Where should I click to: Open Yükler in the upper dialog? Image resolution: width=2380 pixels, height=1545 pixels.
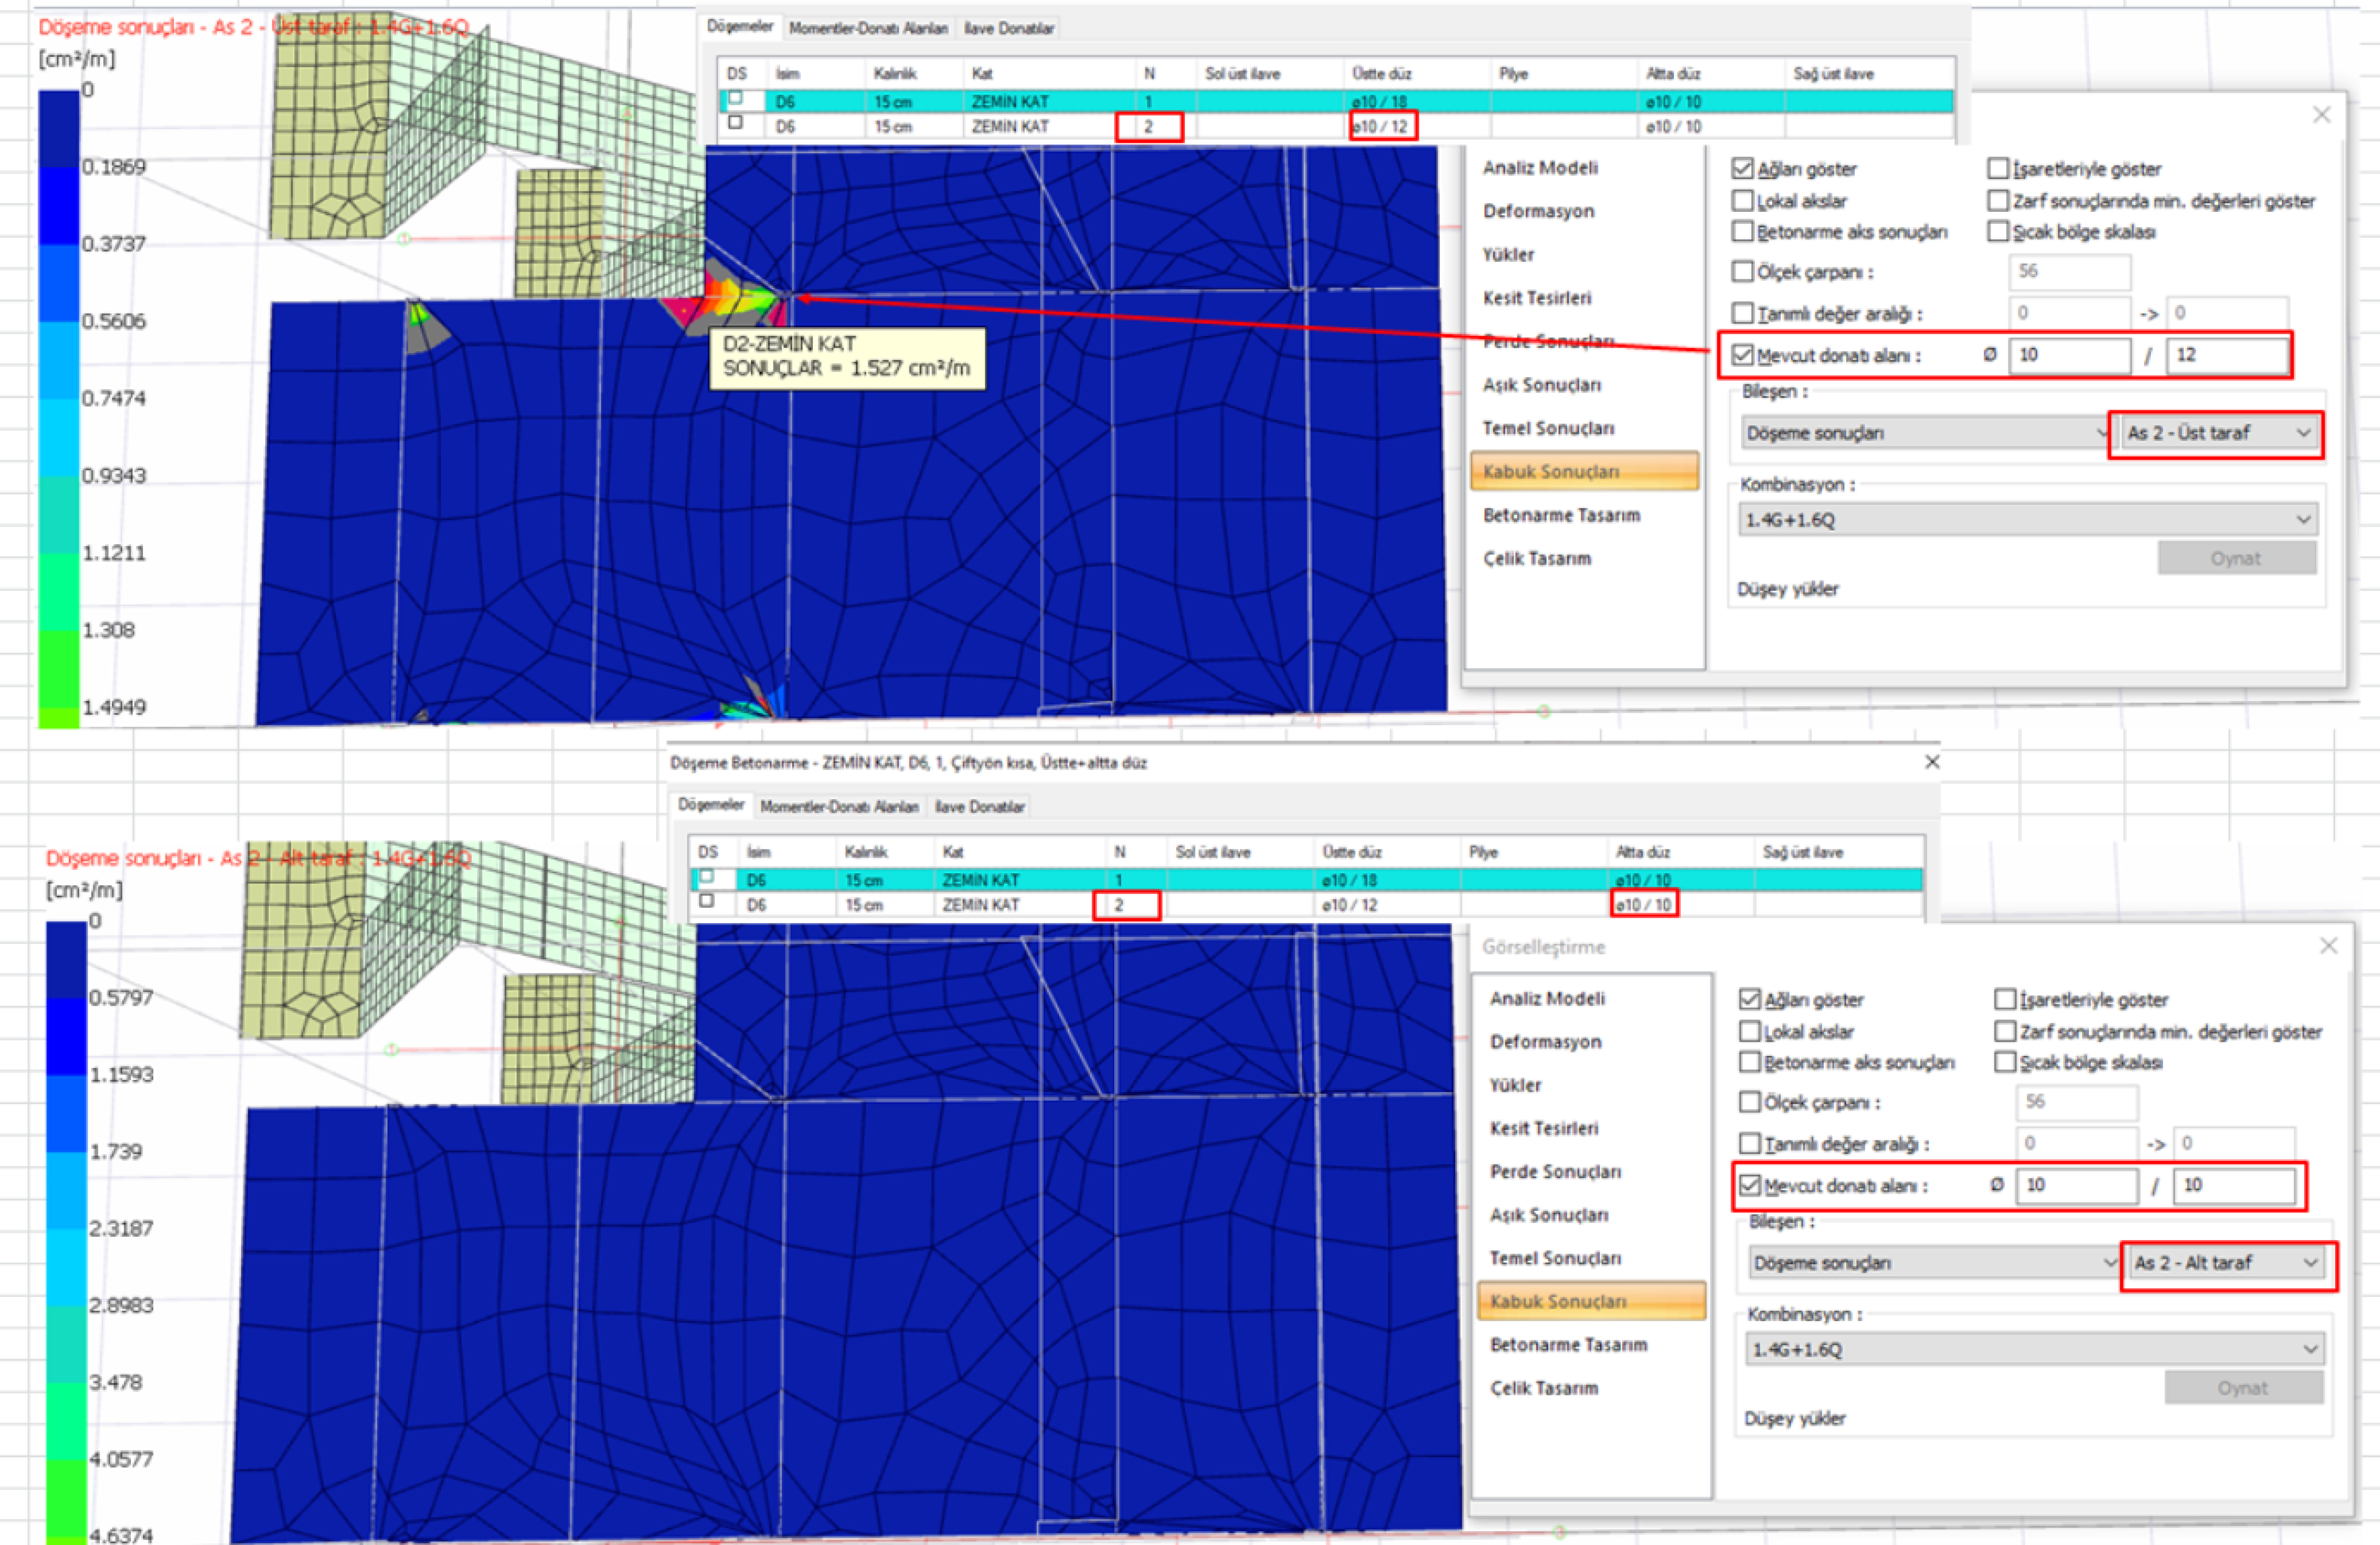point(1508,254)
